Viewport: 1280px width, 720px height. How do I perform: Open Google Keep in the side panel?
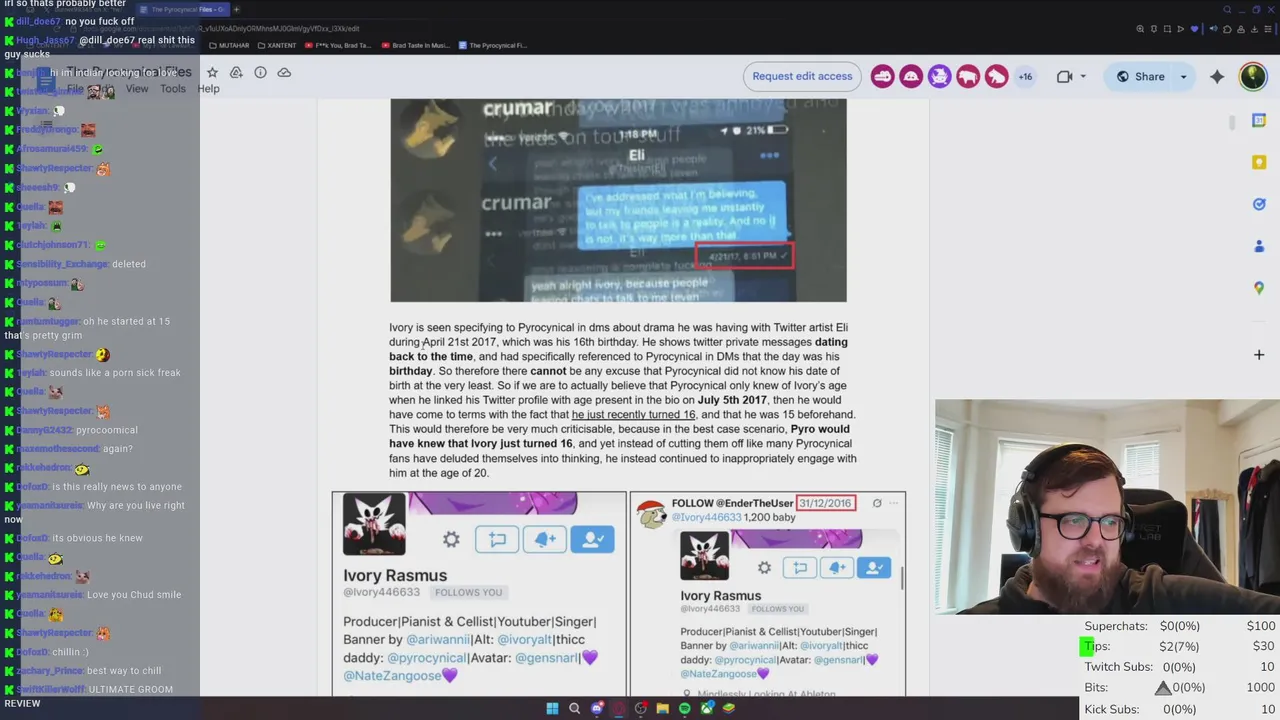click(1259, 162)
